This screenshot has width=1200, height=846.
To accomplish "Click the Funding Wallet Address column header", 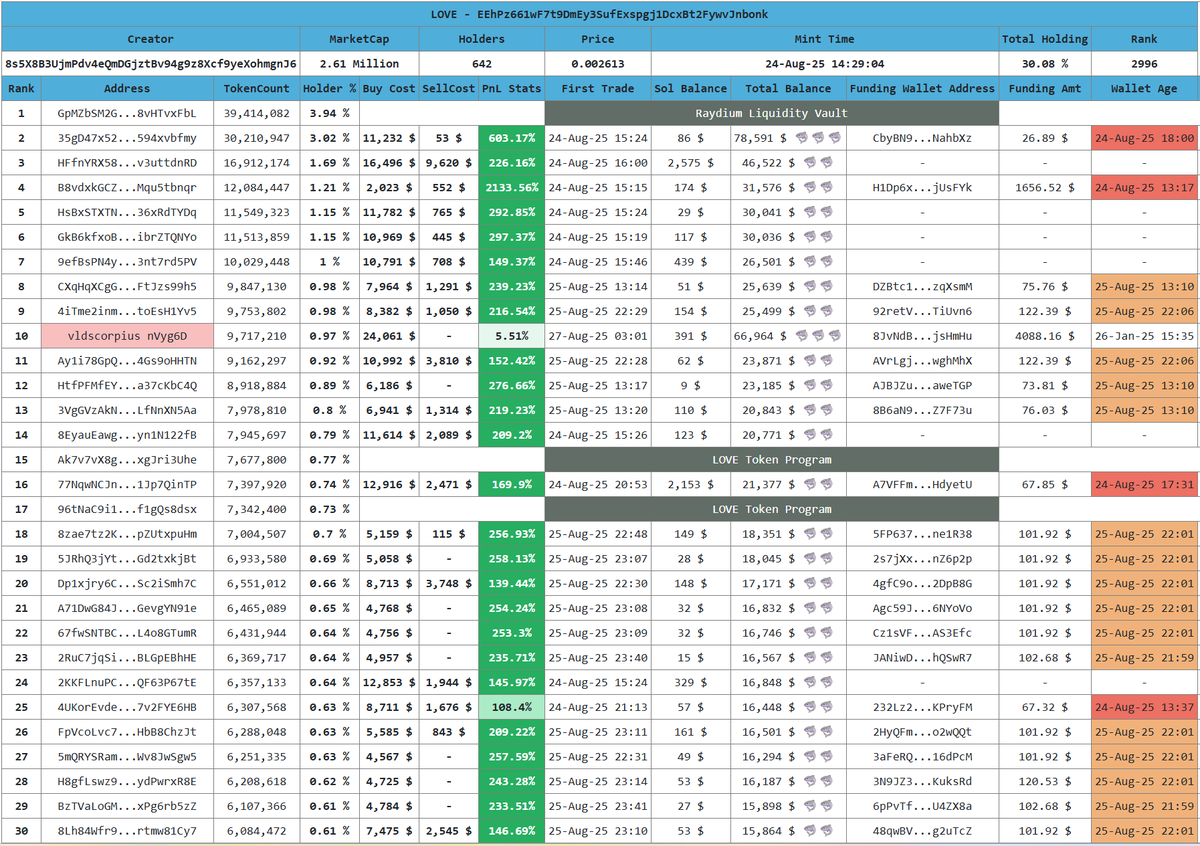I will (922, 88).
